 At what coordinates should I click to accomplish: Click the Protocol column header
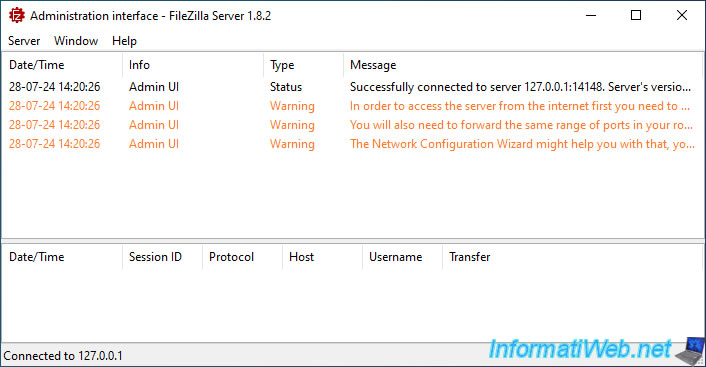pyautogui.click(x=243, y=257)
